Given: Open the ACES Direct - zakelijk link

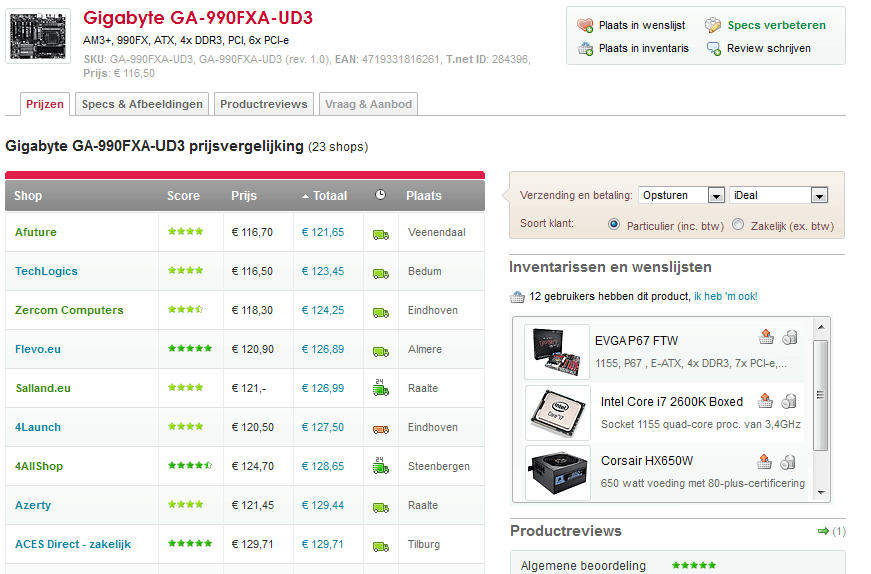Looking at the screenshot, I should [x=73, y=544].
